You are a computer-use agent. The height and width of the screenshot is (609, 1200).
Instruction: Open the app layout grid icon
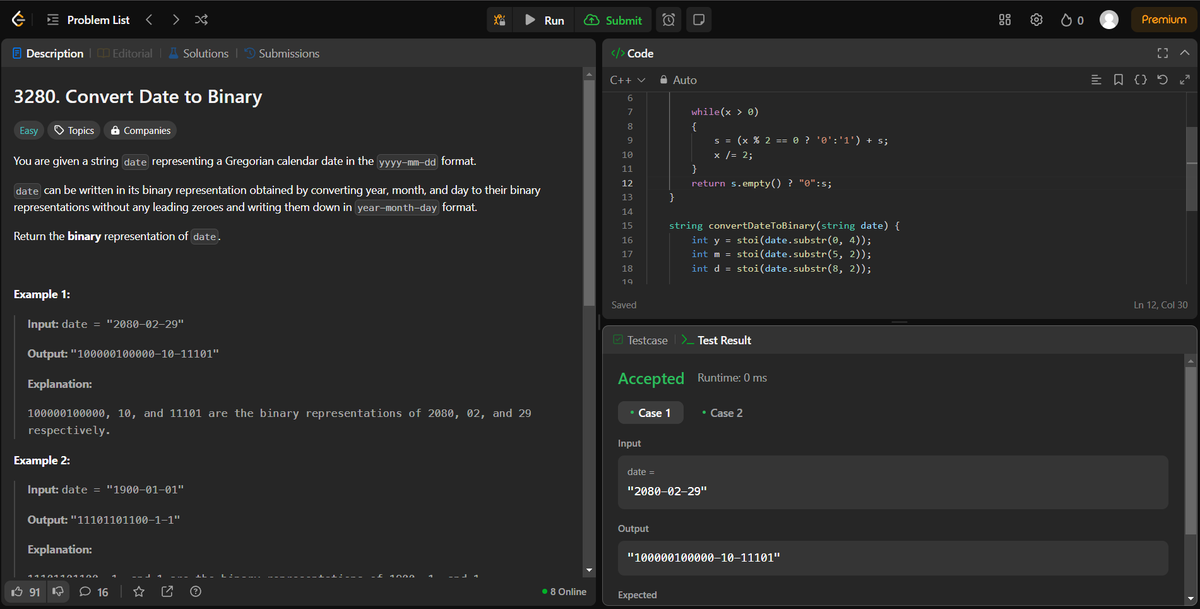click(x=1004, y=19)
